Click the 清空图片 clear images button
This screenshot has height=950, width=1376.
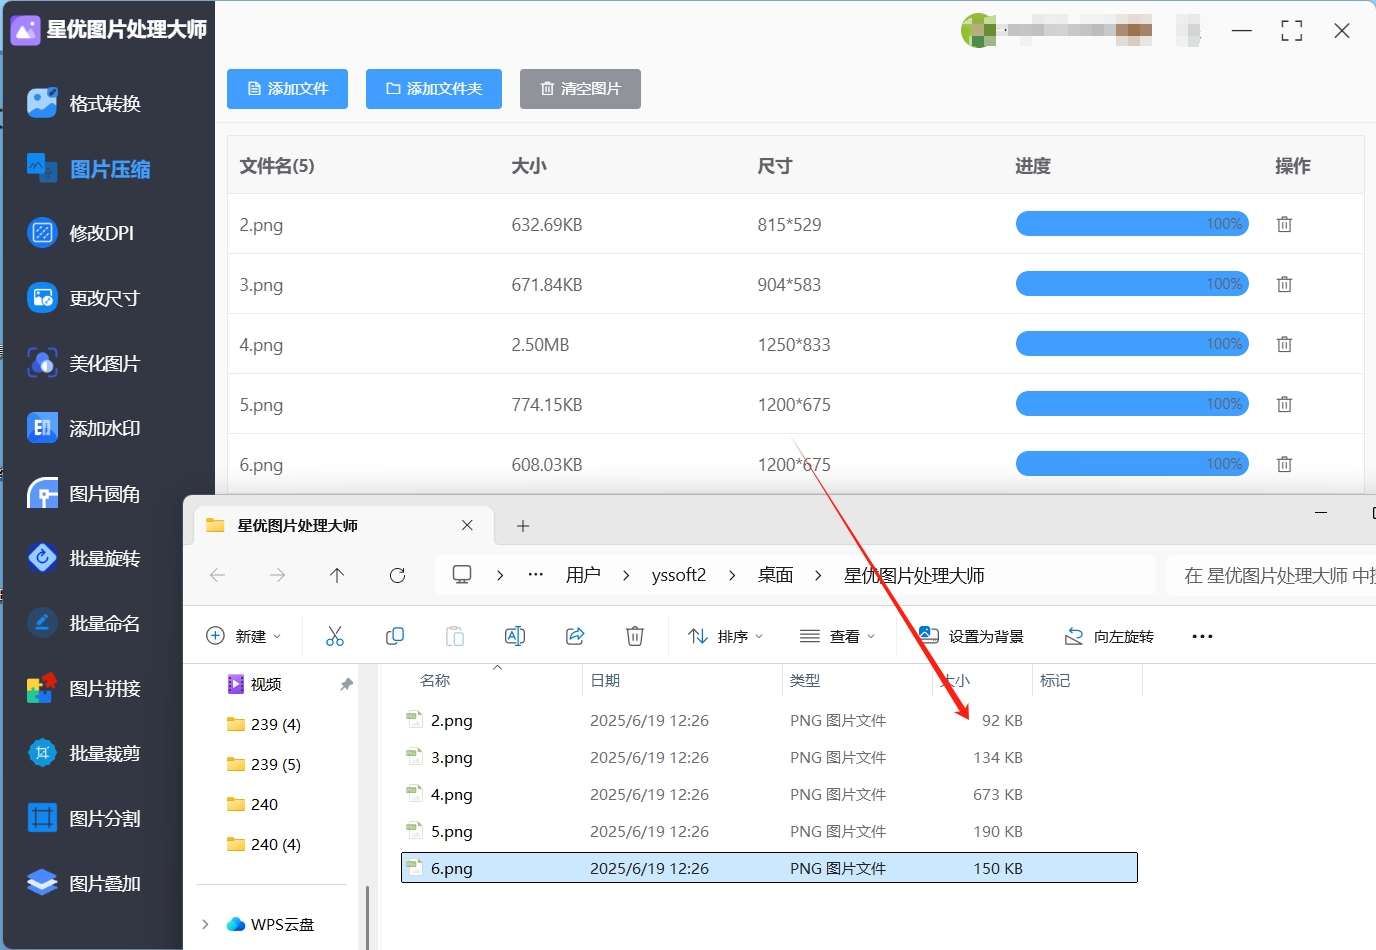point(580,89)
